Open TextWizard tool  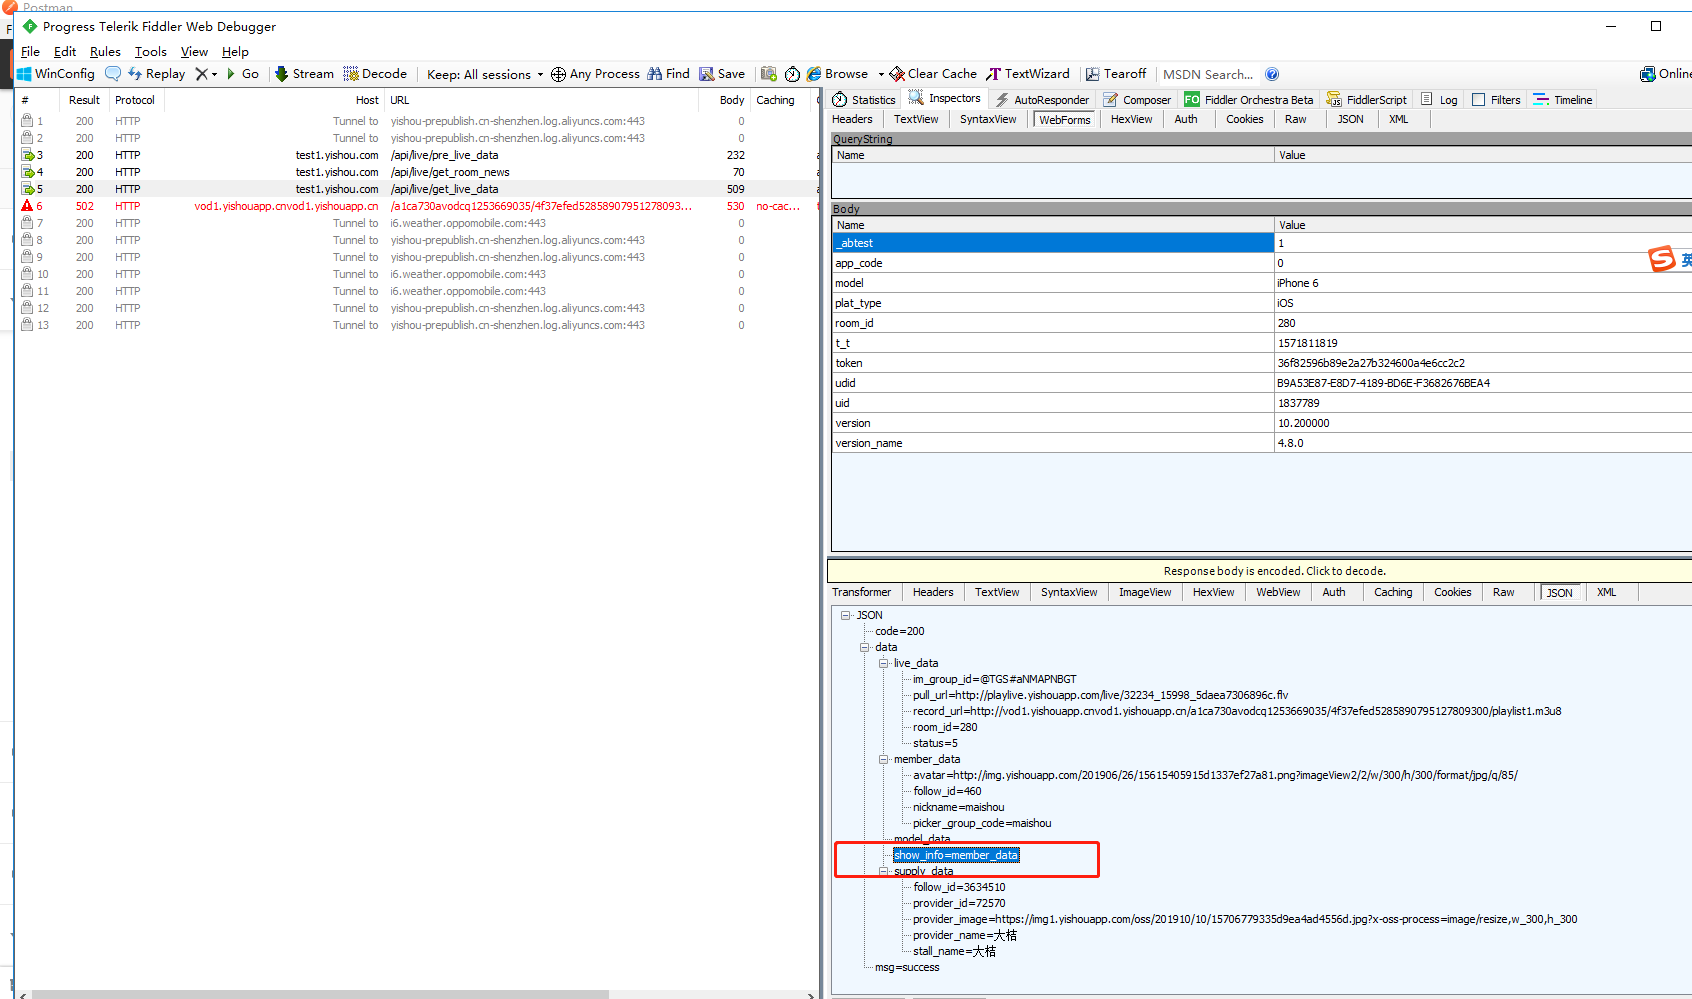pyautogui.click(x=1027, y=74)
